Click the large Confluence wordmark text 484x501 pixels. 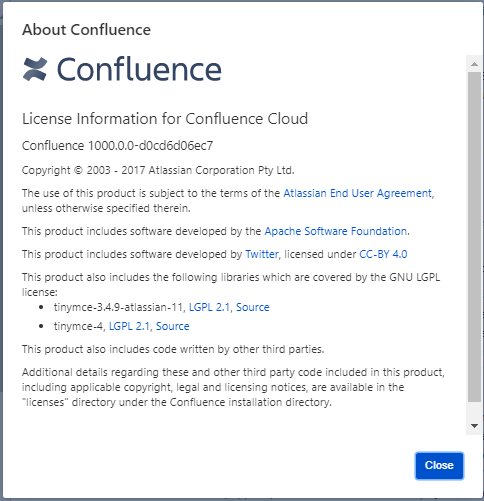point(139,69)
